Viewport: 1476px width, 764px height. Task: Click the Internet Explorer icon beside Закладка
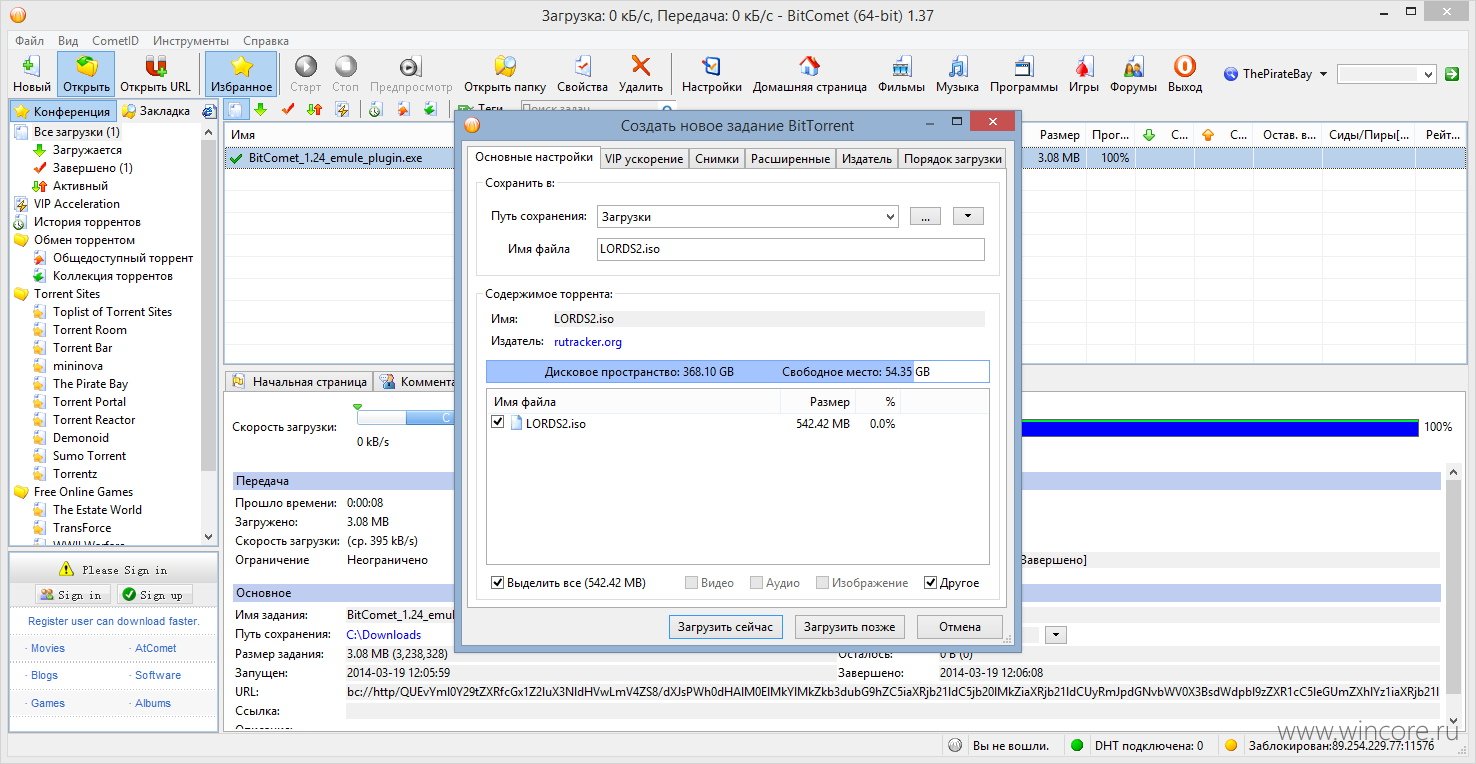point(208,111)
